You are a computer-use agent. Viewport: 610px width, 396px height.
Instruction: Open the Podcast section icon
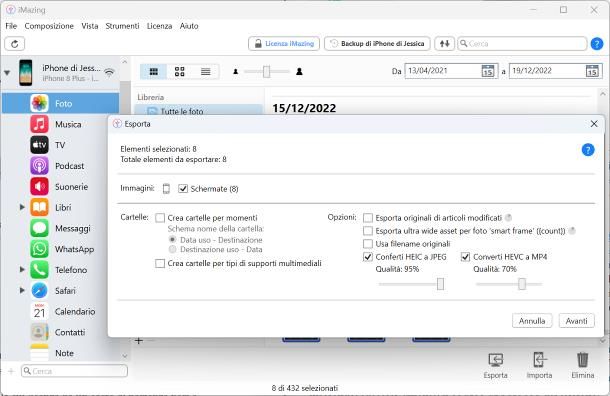click(x=39, y=166)
